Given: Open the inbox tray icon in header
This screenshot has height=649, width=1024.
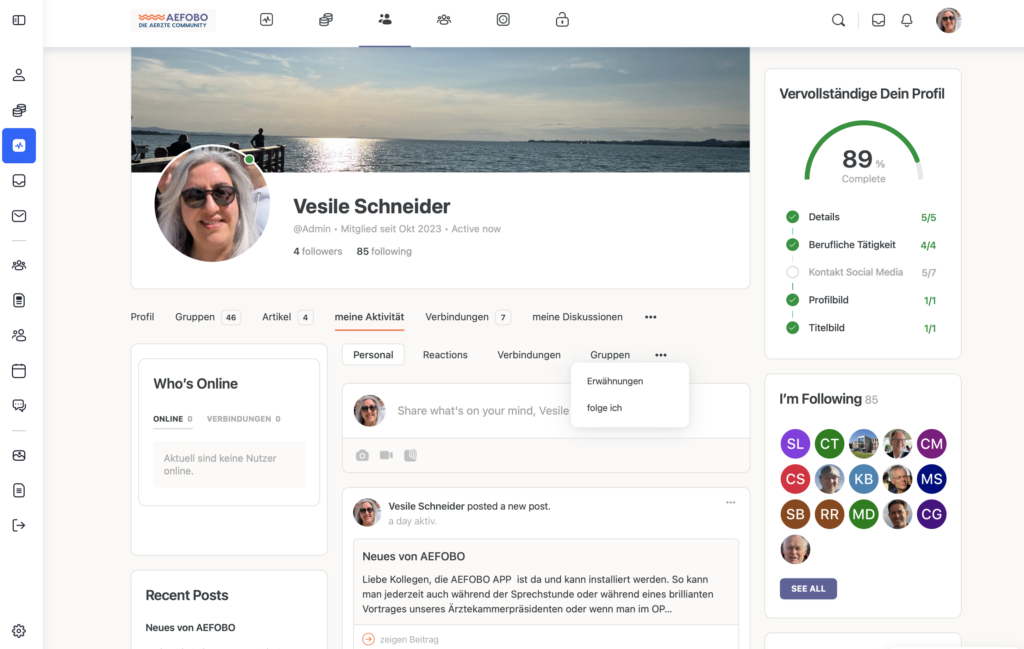Looking at the screenshot, I should [878, 20].
